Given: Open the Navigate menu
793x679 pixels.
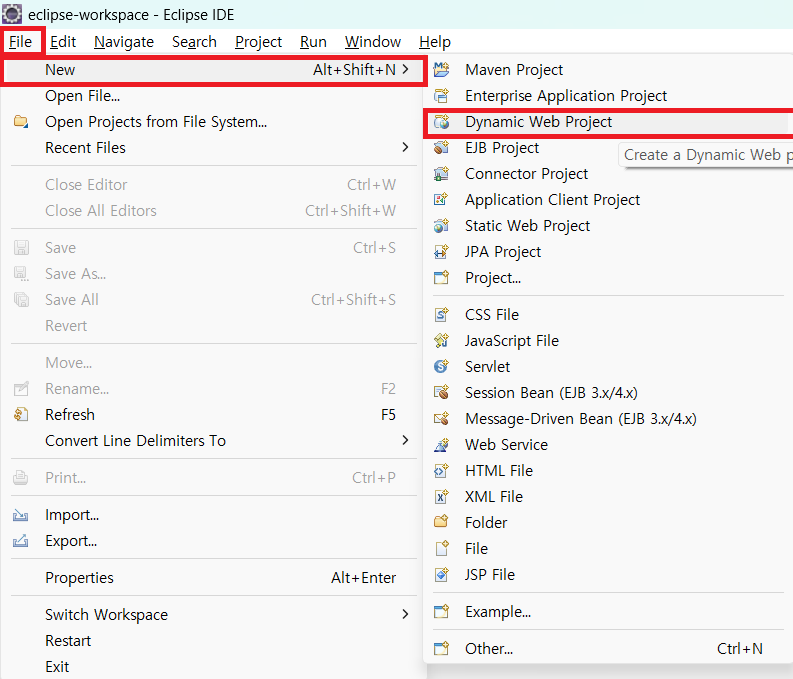Looking at the screenshot, I should coord(124,41).
